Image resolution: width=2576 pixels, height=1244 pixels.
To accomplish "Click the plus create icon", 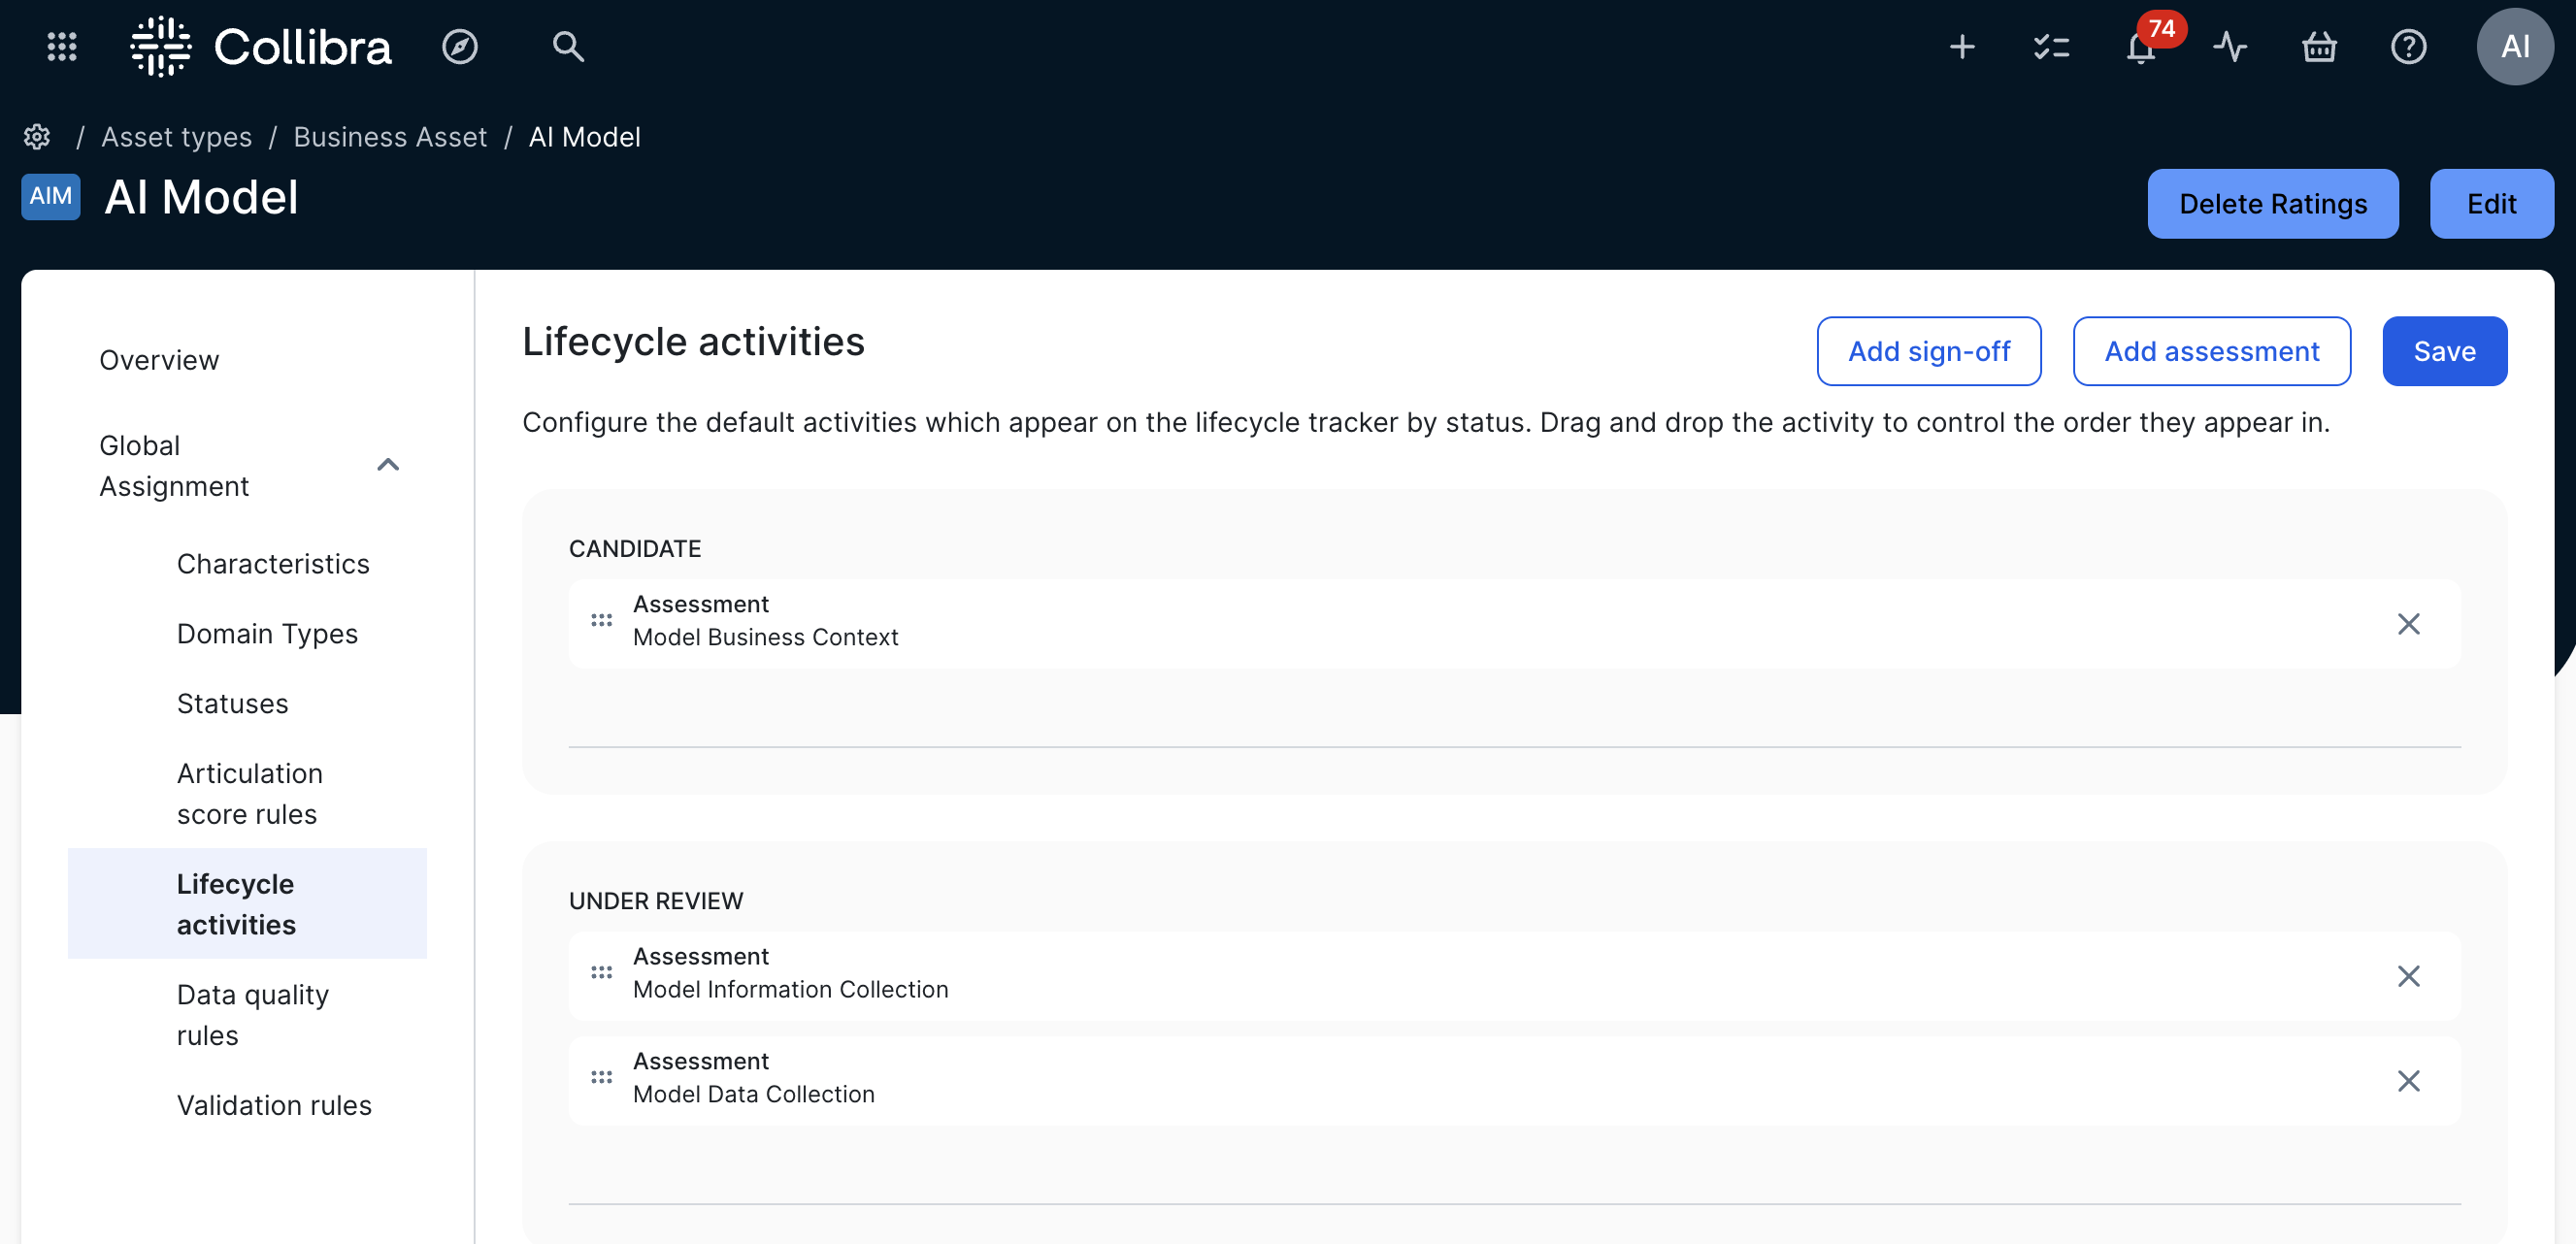I will (1962, 46).
